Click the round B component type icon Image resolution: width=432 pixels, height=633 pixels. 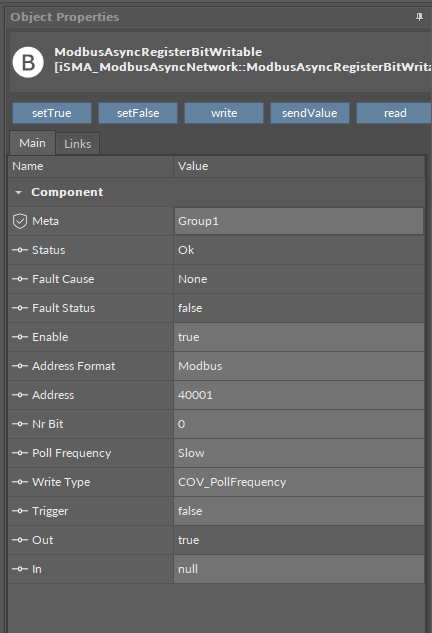(x=28, y=63)
